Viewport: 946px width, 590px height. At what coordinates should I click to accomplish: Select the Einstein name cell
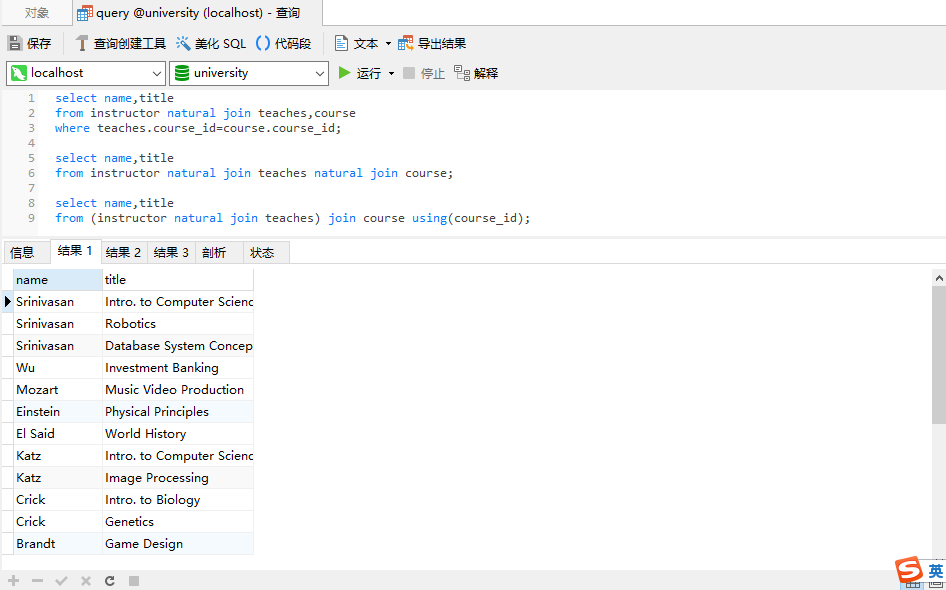tap(58, 412)
